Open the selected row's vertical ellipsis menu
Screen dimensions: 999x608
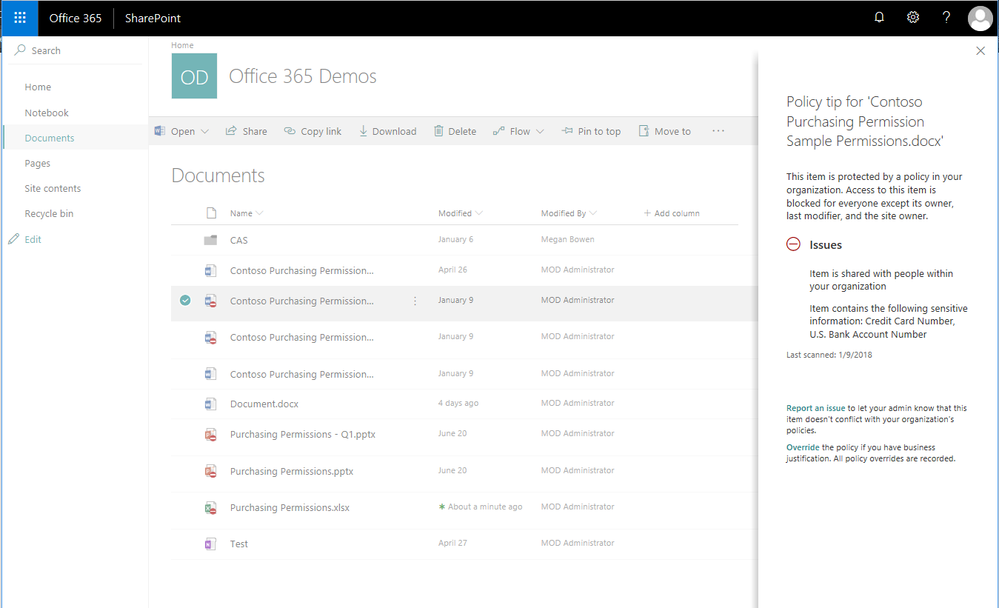(415, 301)
